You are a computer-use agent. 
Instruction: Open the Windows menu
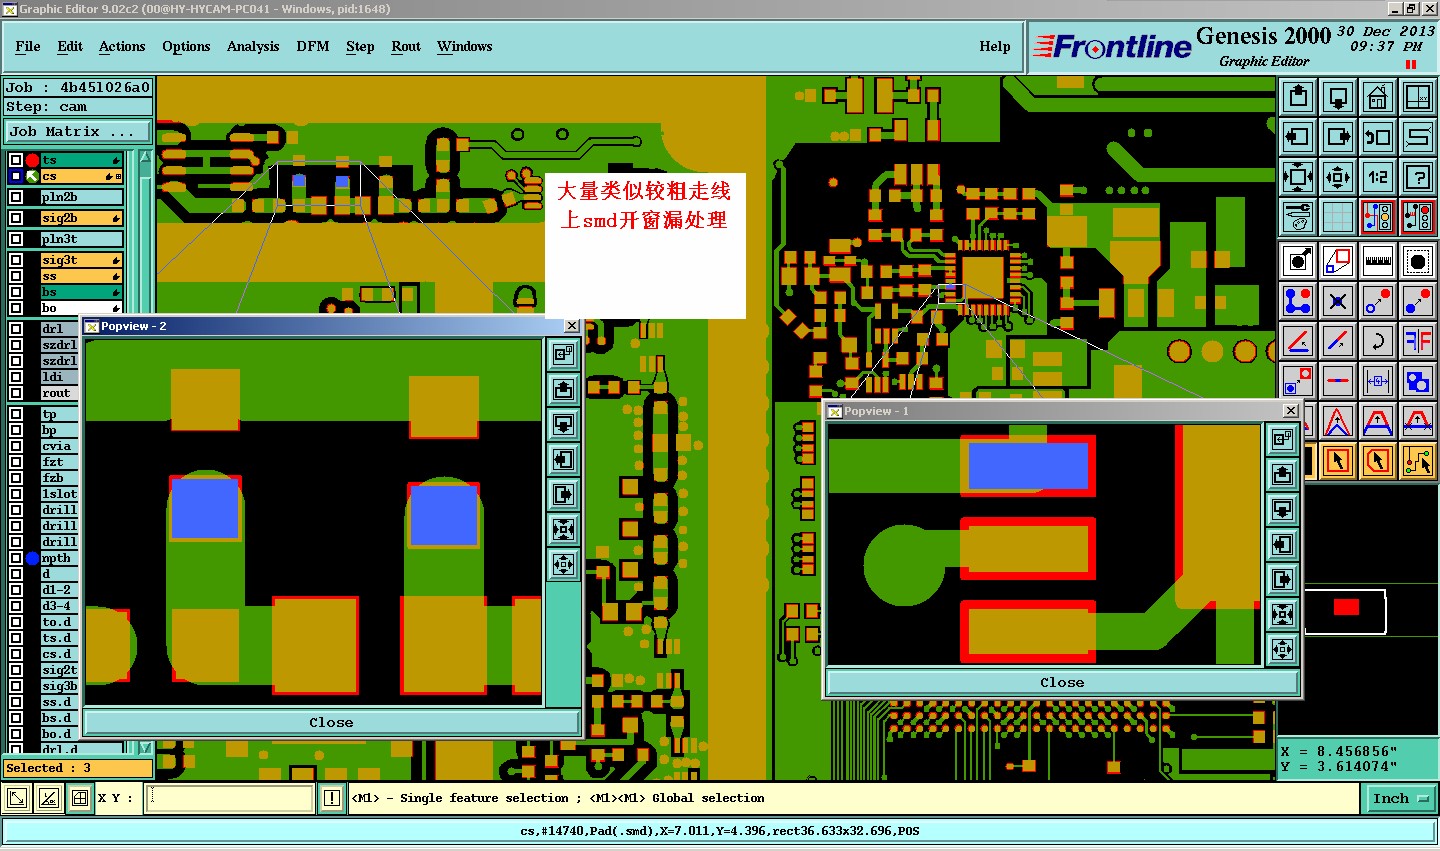[465, 46]
